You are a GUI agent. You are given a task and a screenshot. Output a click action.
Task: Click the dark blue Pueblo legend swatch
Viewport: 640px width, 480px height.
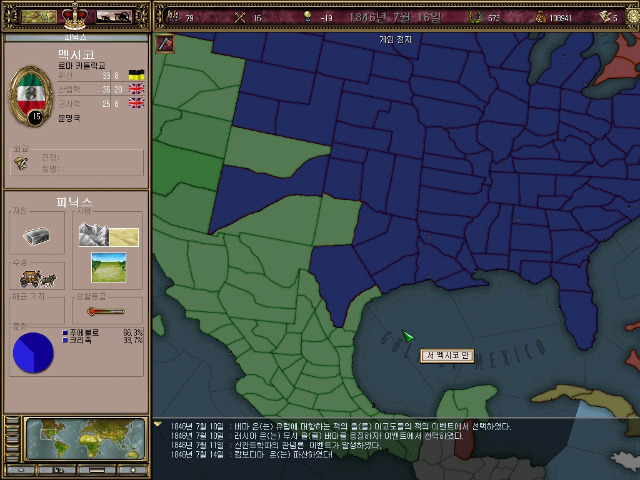[65, 333]
